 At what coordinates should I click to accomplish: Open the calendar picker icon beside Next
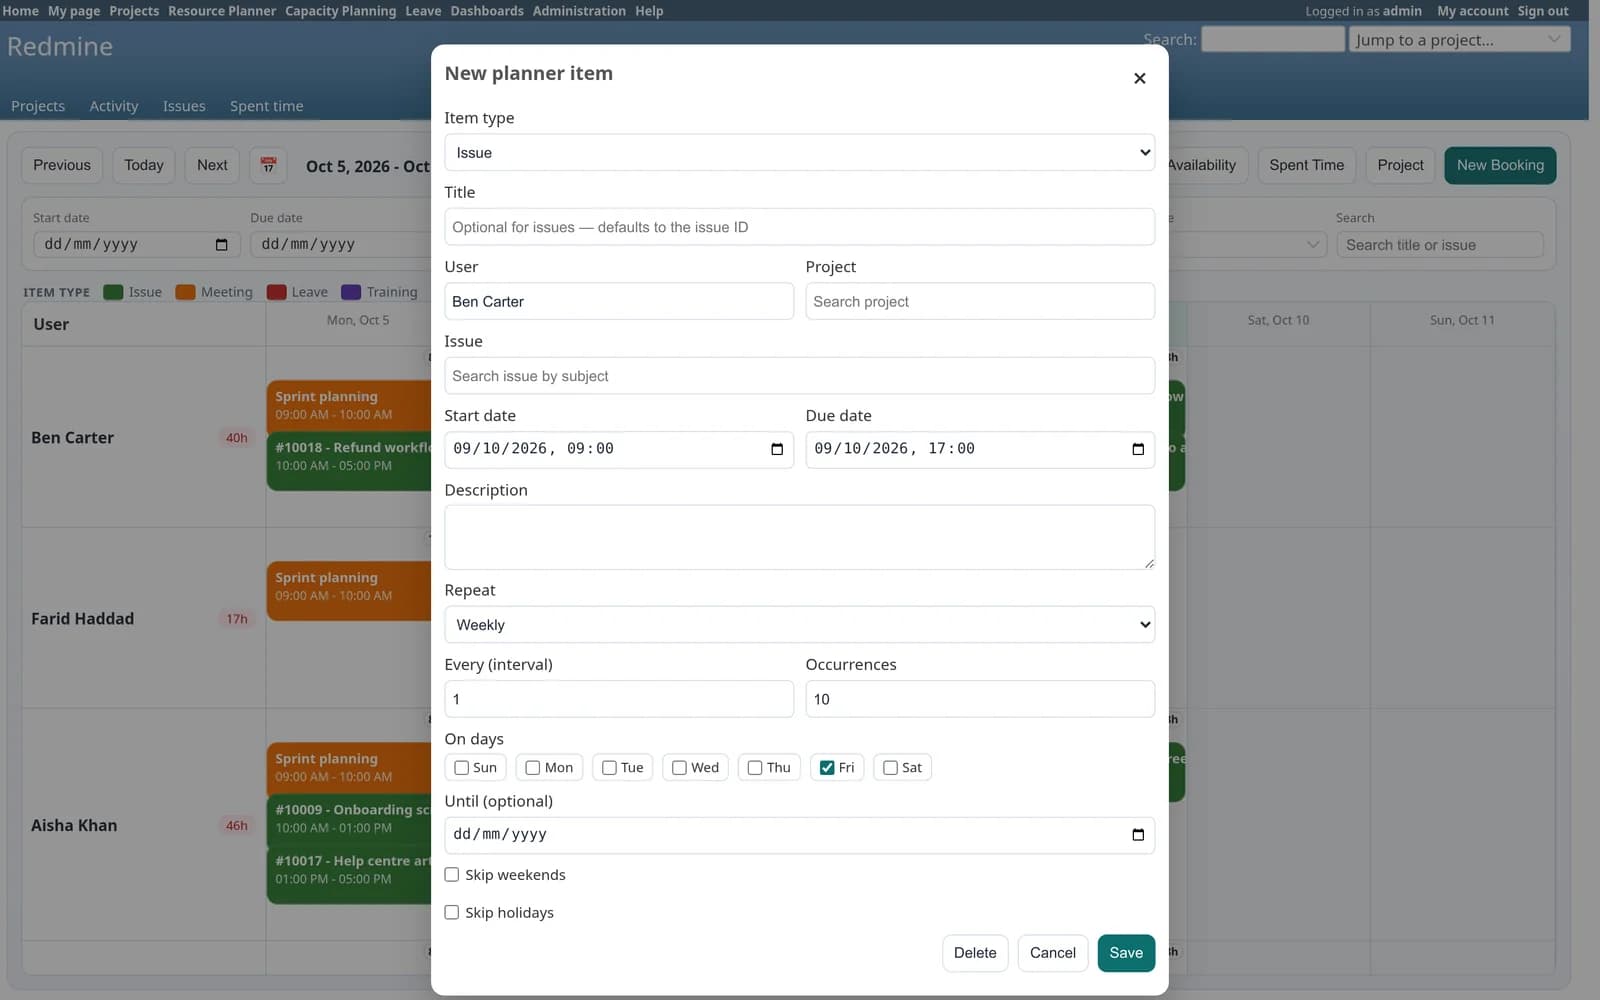point(268,165)
